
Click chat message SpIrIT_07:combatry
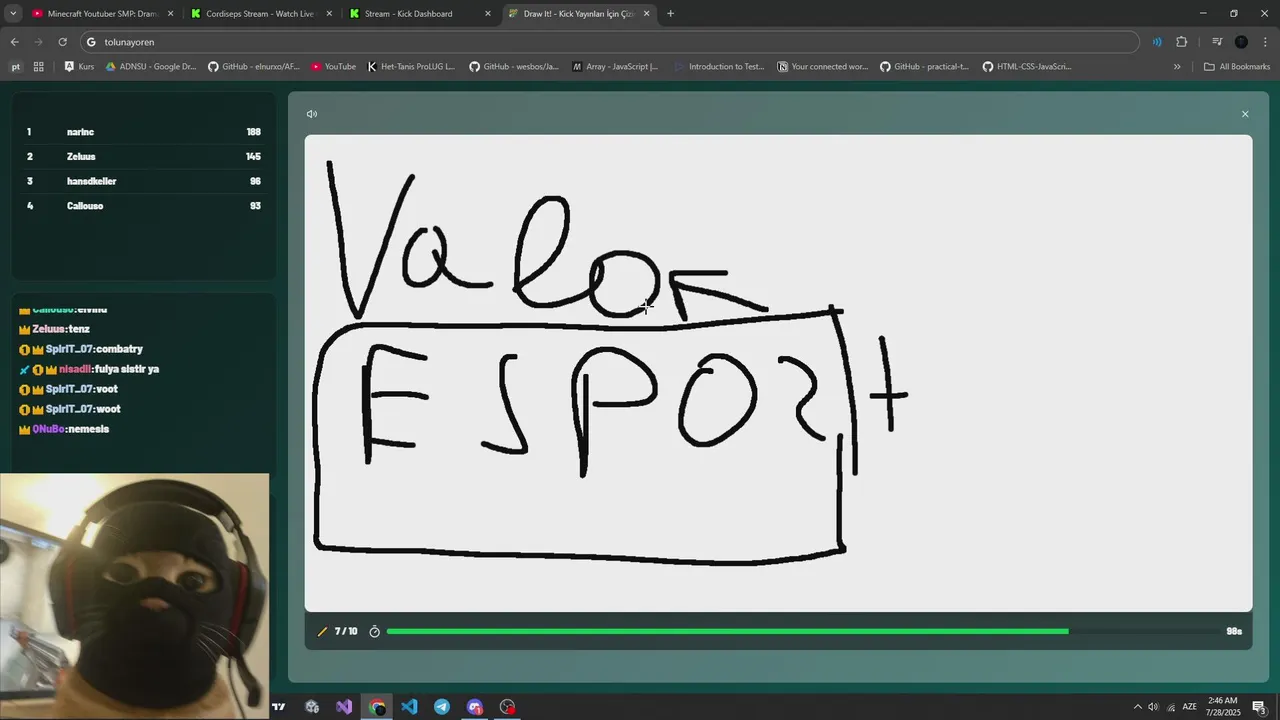click(x=81, y=349)
